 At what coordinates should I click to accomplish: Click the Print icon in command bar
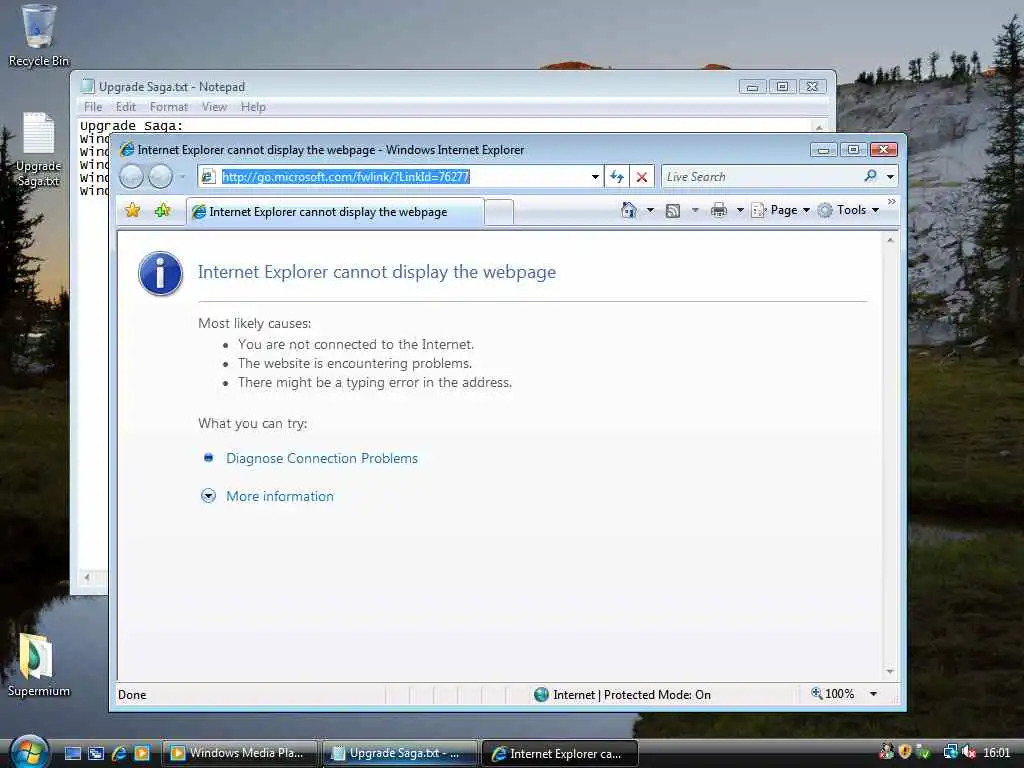[x=718, y=210]
